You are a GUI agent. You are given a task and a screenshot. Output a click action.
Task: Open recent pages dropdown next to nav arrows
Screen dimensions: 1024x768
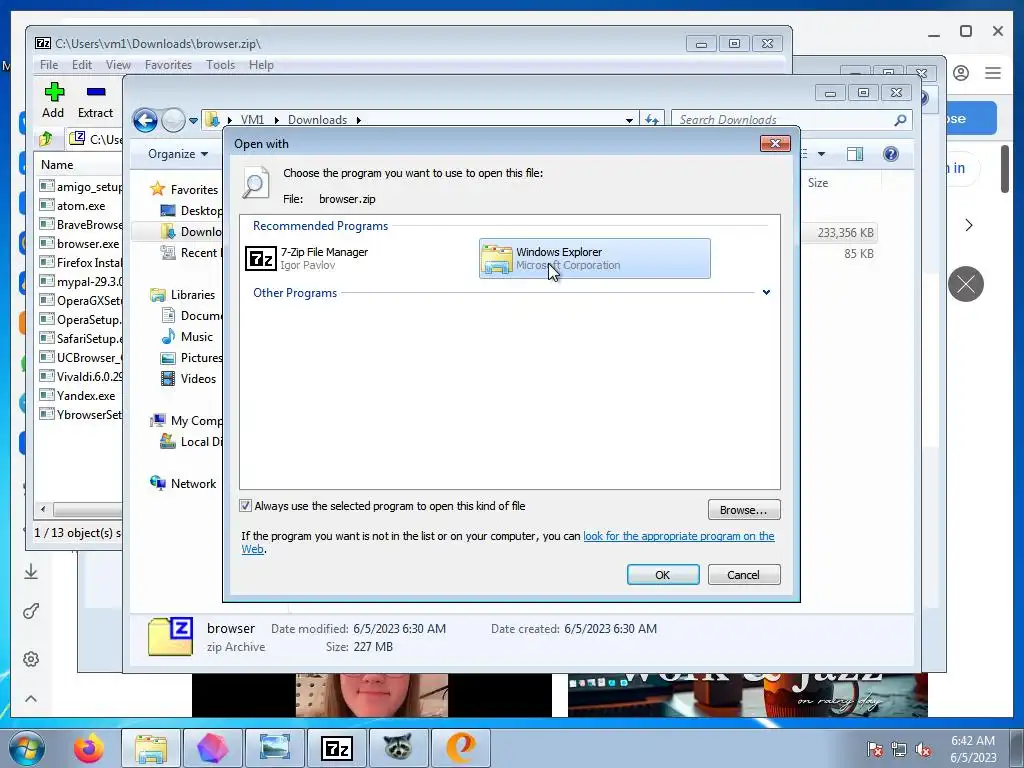click(x=193, y=121)
